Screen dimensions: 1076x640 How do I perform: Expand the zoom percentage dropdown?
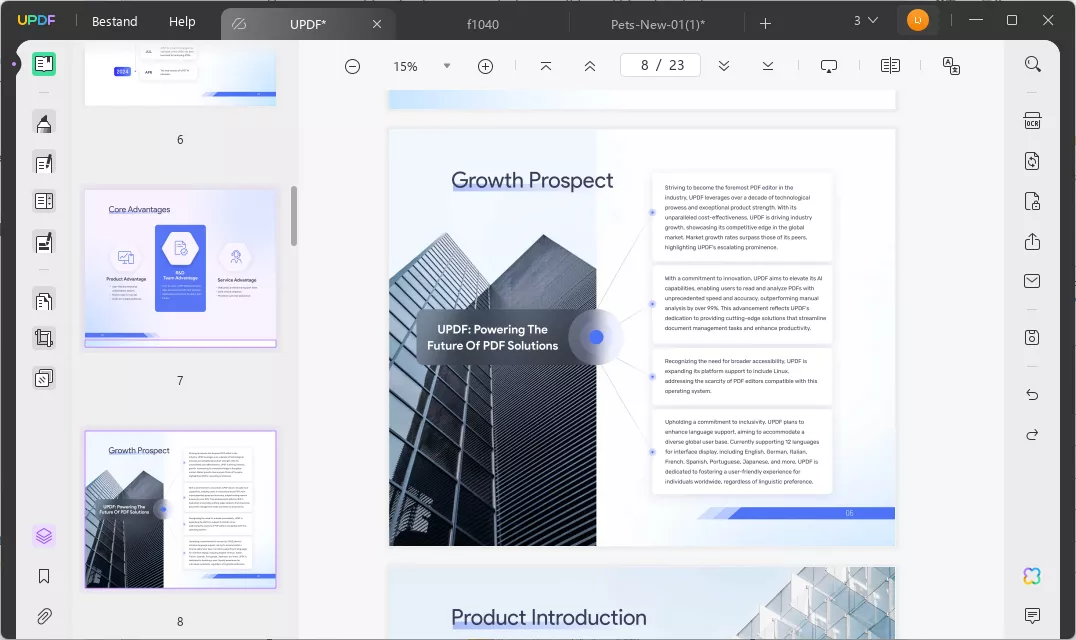(446, 66)
